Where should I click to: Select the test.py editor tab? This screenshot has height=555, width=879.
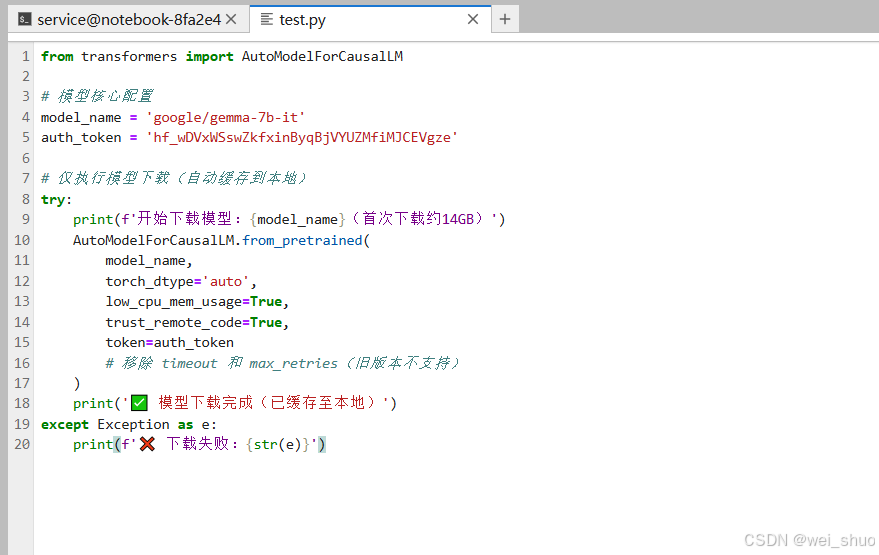(x=370, y=20)
